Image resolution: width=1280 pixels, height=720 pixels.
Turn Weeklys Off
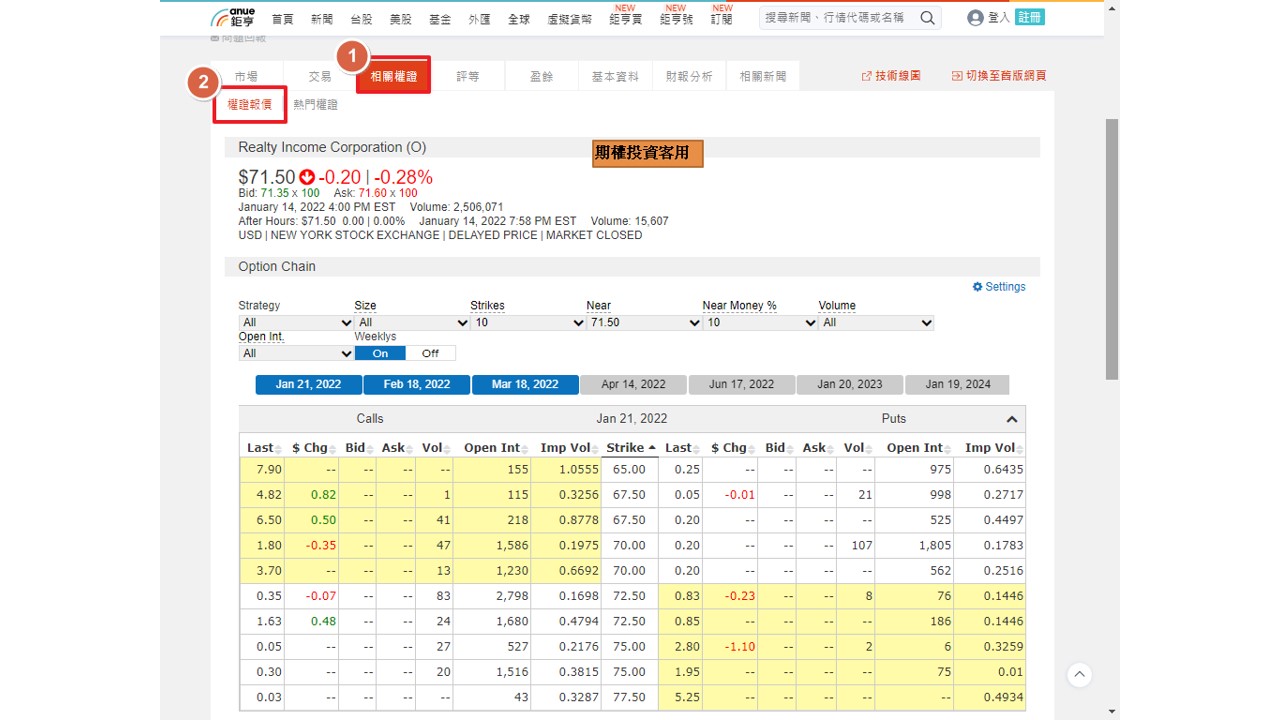430,353
